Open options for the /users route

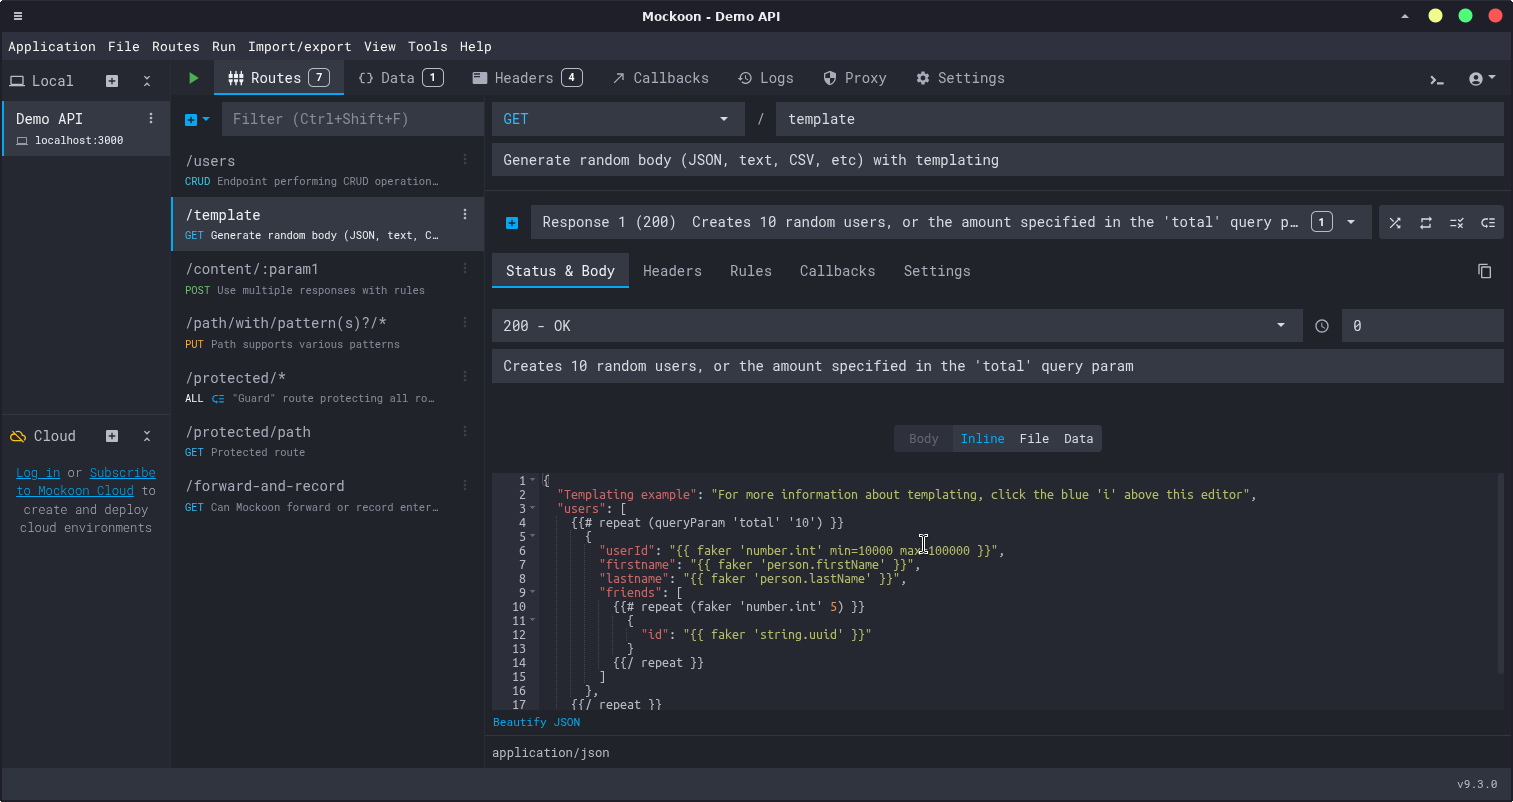464,160
